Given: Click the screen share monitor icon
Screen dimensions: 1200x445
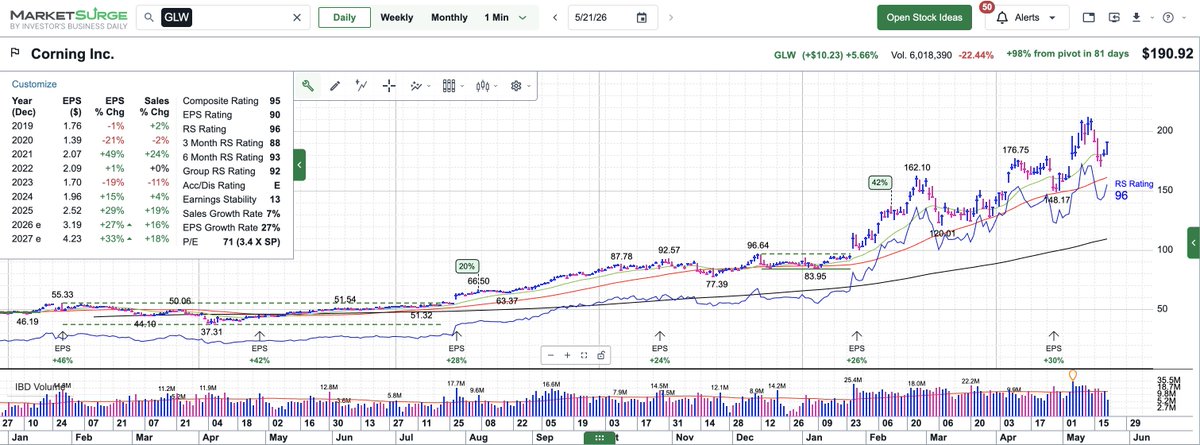Looking at the screenshot, I should [x=1113, y=18].
